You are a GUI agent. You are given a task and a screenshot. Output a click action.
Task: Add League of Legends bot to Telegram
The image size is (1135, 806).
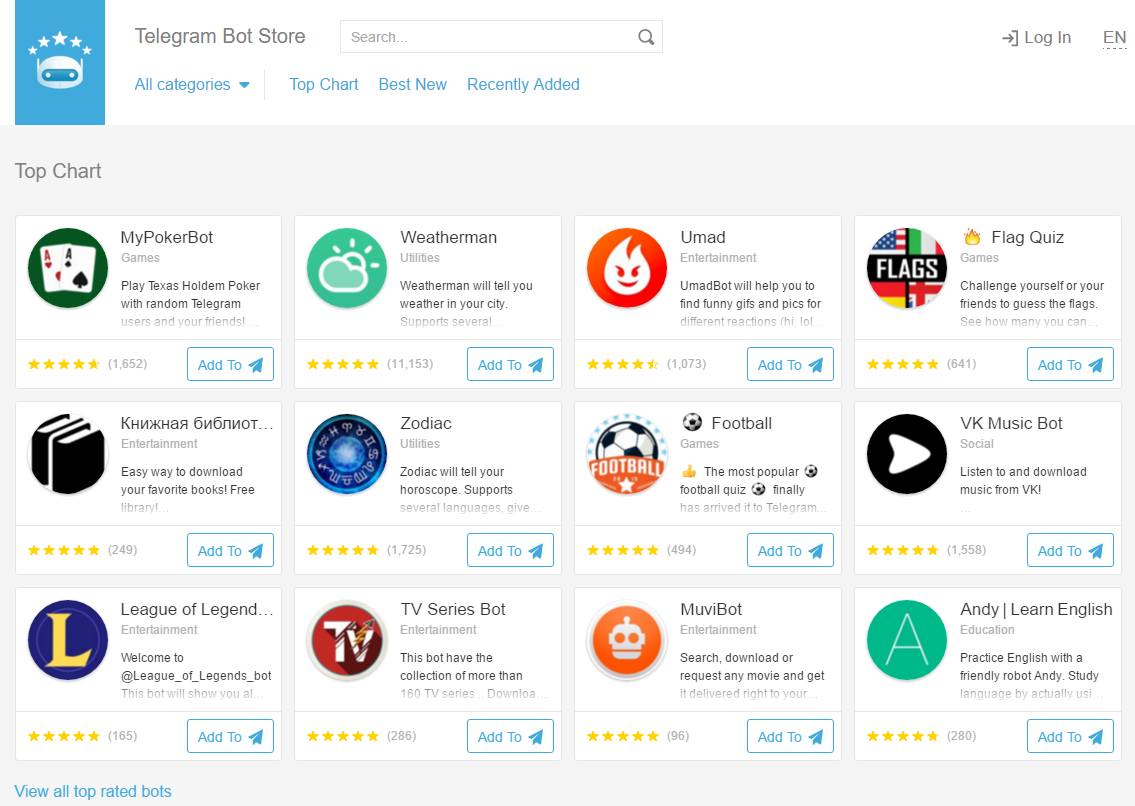tap(230, 736)
